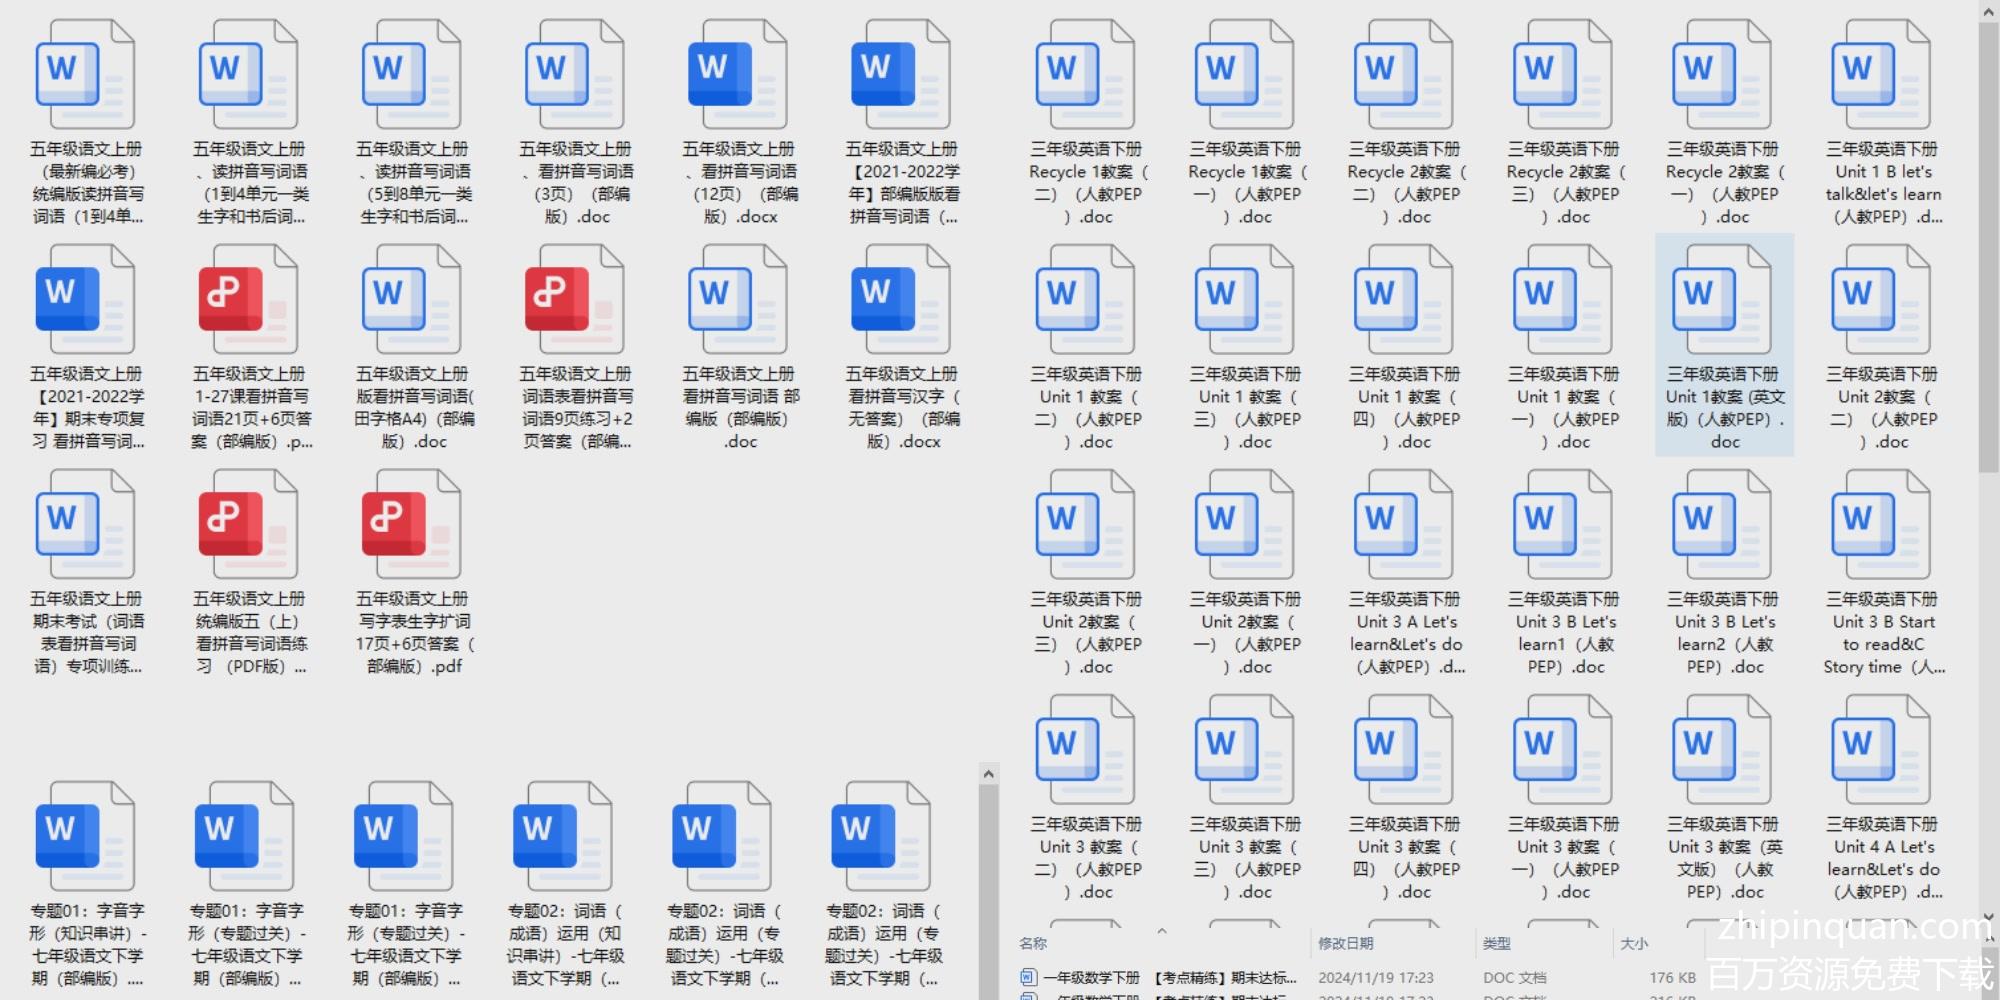The image size is (2000, 1000).
Task: Open highlighted Unit 1教案（英文版）file icon
Action: 1722,301
